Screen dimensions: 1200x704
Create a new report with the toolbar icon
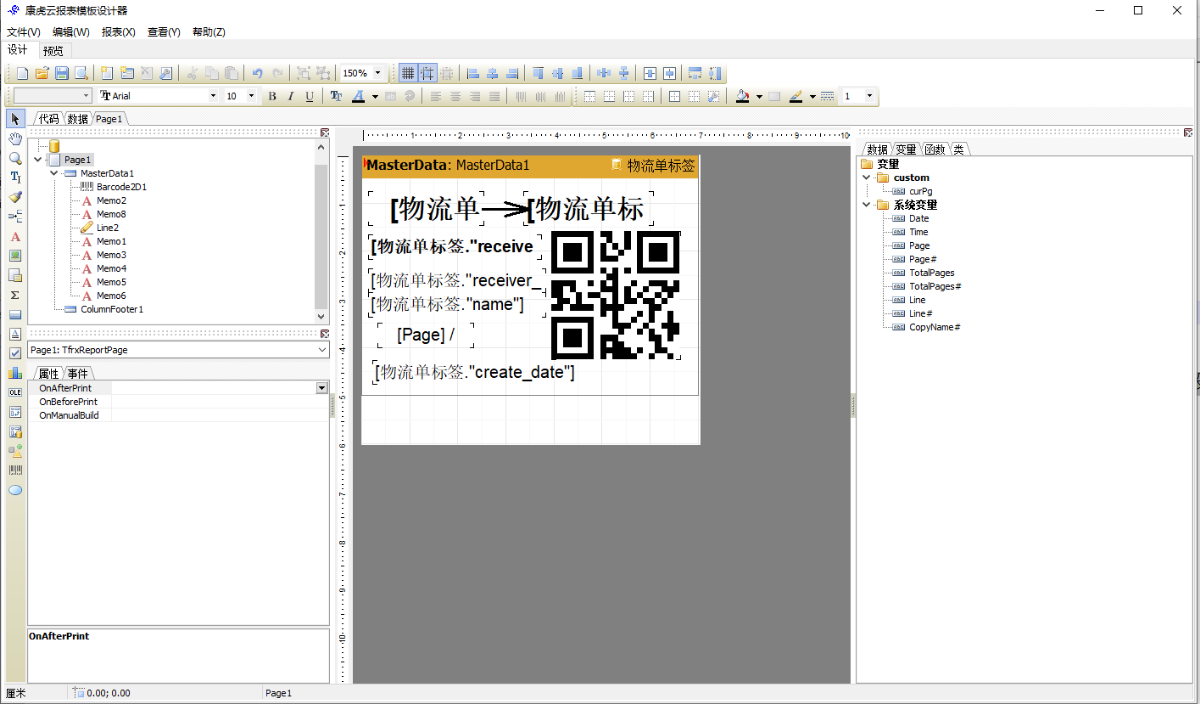pos(23,73)
